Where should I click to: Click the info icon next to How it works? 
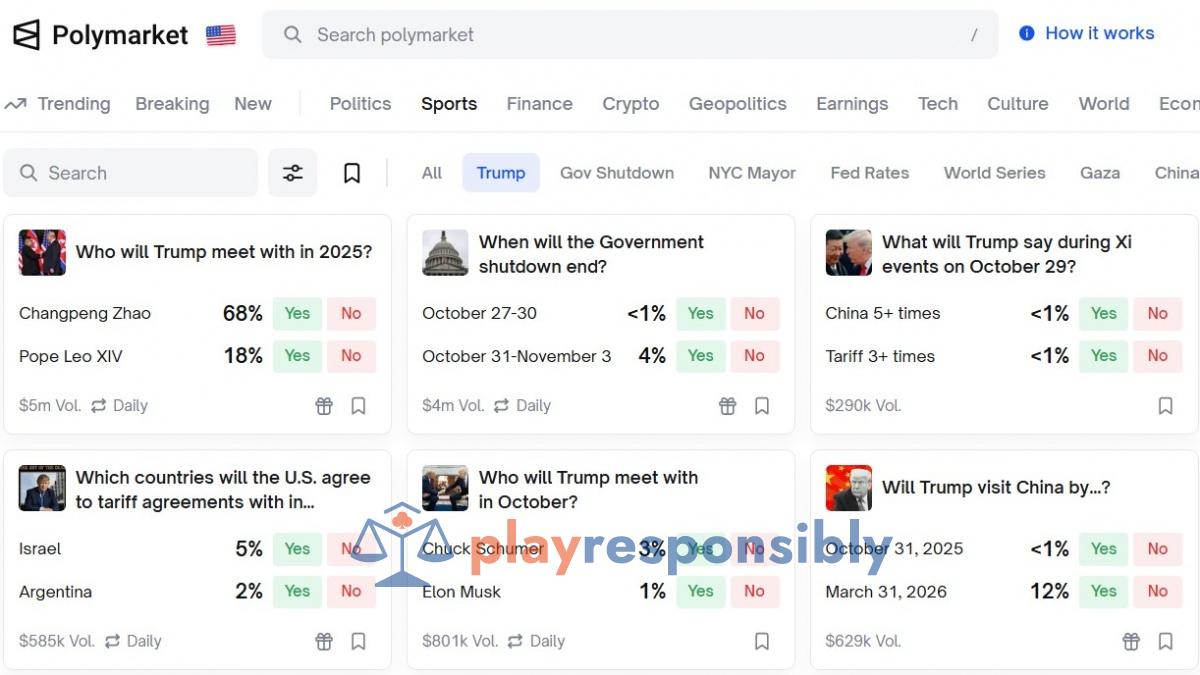(x=1027, y=33)
